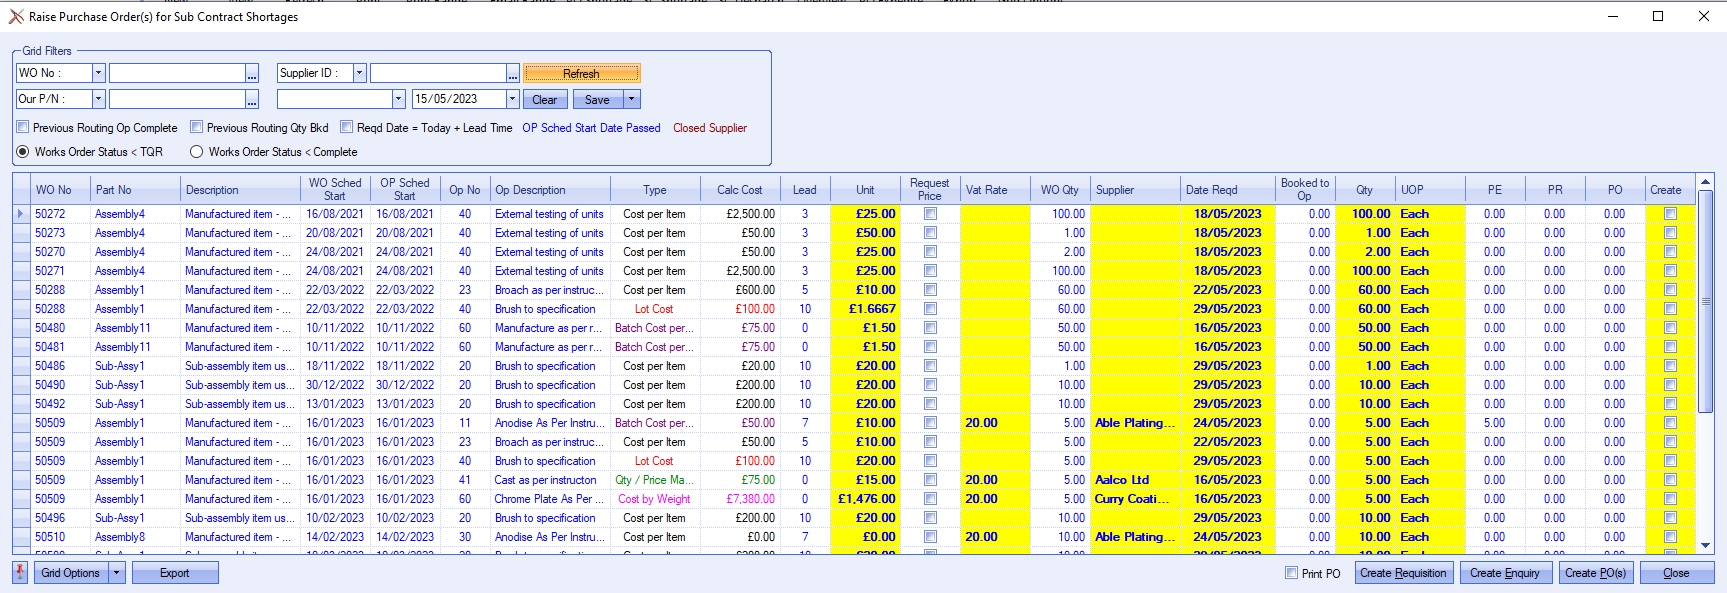Click the Create PO(s) button
Screen dimensions: 1727x593
click(x=1595, y=573)
